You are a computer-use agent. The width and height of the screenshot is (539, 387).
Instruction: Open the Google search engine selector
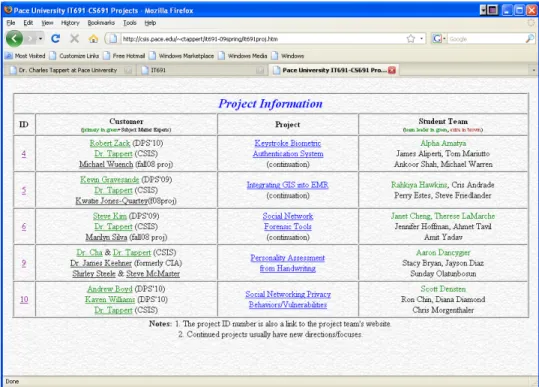439,38
